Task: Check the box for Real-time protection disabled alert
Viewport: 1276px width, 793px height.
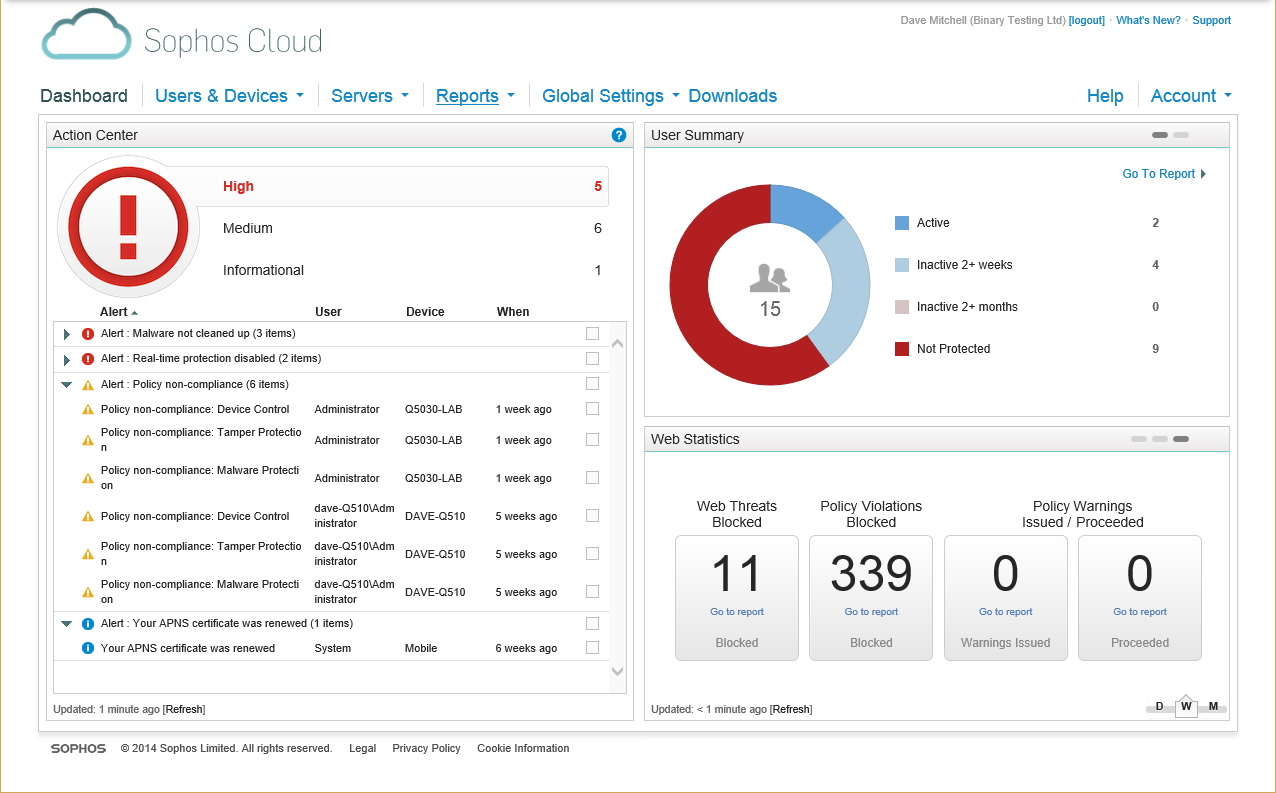Action: click(x=592, y=358)
